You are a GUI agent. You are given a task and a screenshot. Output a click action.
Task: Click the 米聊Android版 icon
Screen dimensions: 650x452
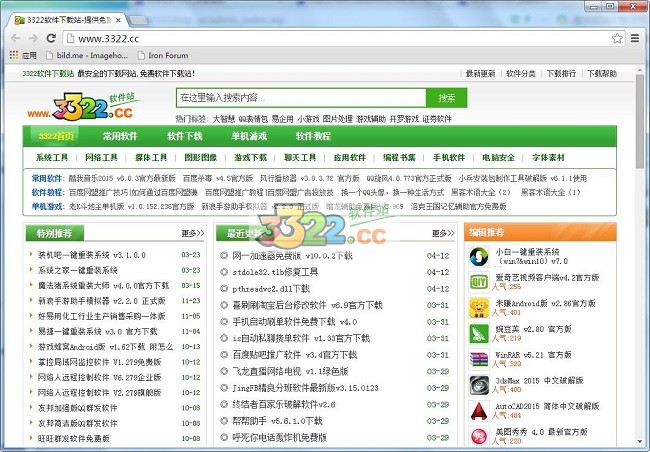click(x=479, y=308)
